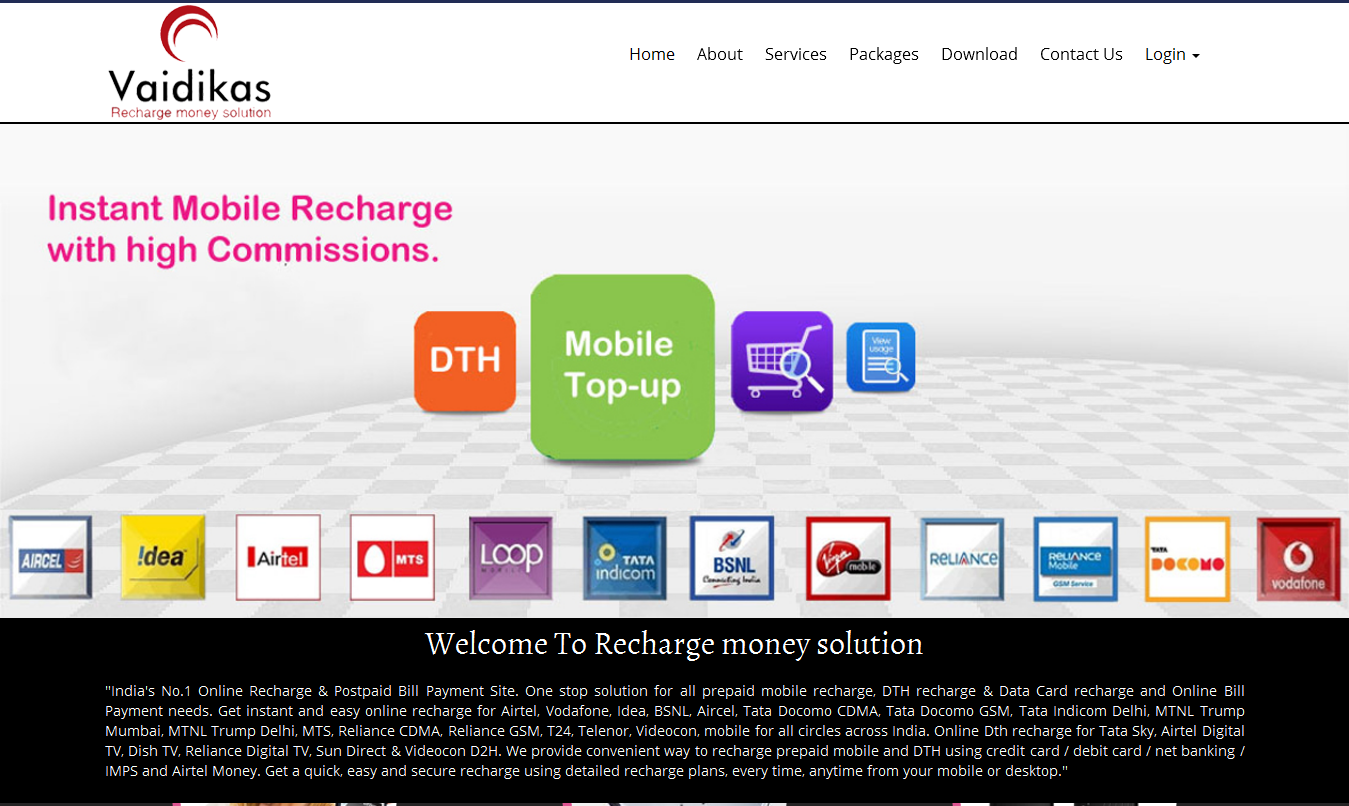Click the Welcome To Recharge money solution heading
Viewport: 1349px width, 806px height.
click(x=674, y=643)
